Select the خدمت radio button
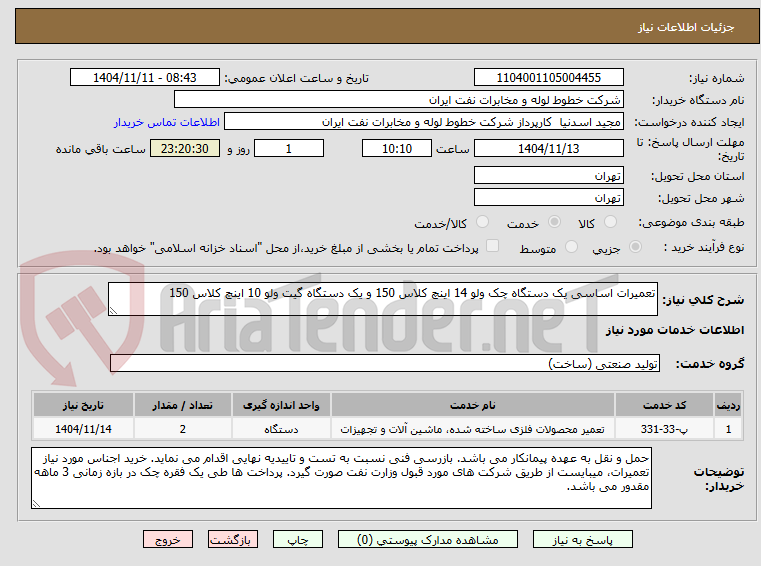The image size is (761, 566). click(x=554, y=222)
